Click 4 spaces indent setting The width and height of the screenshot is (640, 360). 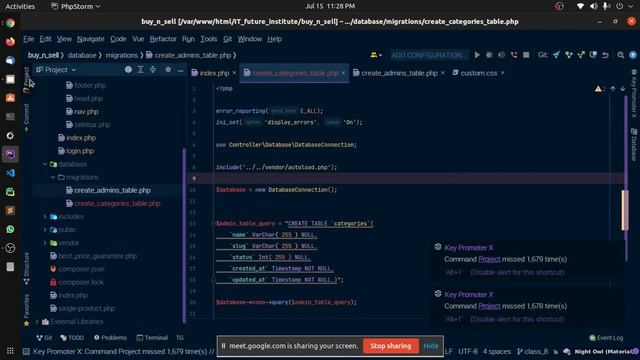click(x=497, y=351)
